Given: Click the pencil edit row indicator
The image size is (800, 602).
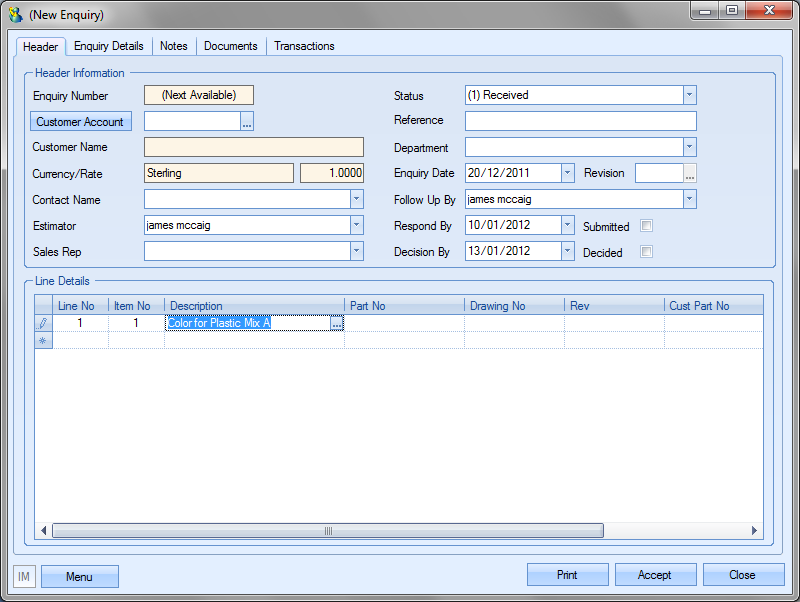Looking at the screenshot, I should pyautogui.click(x=43, y=324).
